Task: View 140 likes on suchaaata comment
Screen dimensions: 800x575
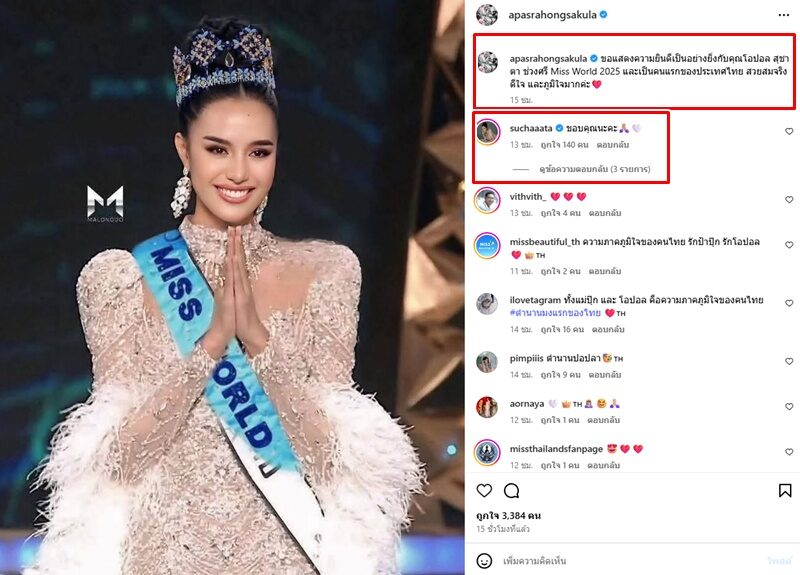Action: [564, 145]
